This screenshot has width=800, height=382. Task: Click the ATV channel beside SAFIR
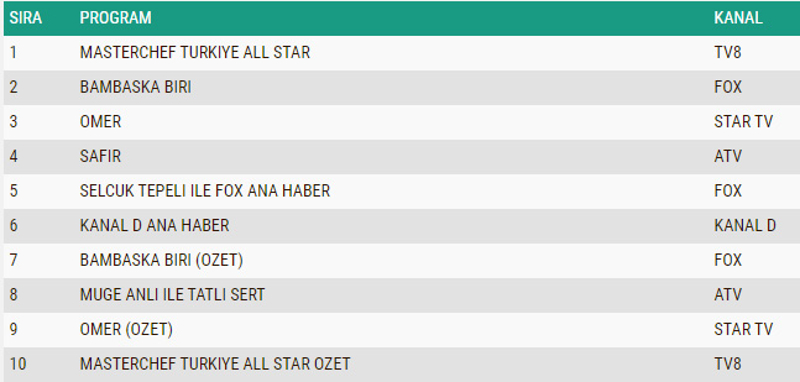click(728, 156)
